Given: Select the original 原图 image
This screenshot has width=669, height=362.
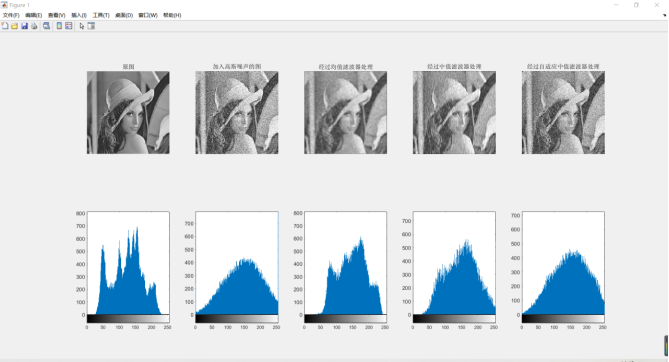Looking at the screenshot, I should click(x=128, y=112).
